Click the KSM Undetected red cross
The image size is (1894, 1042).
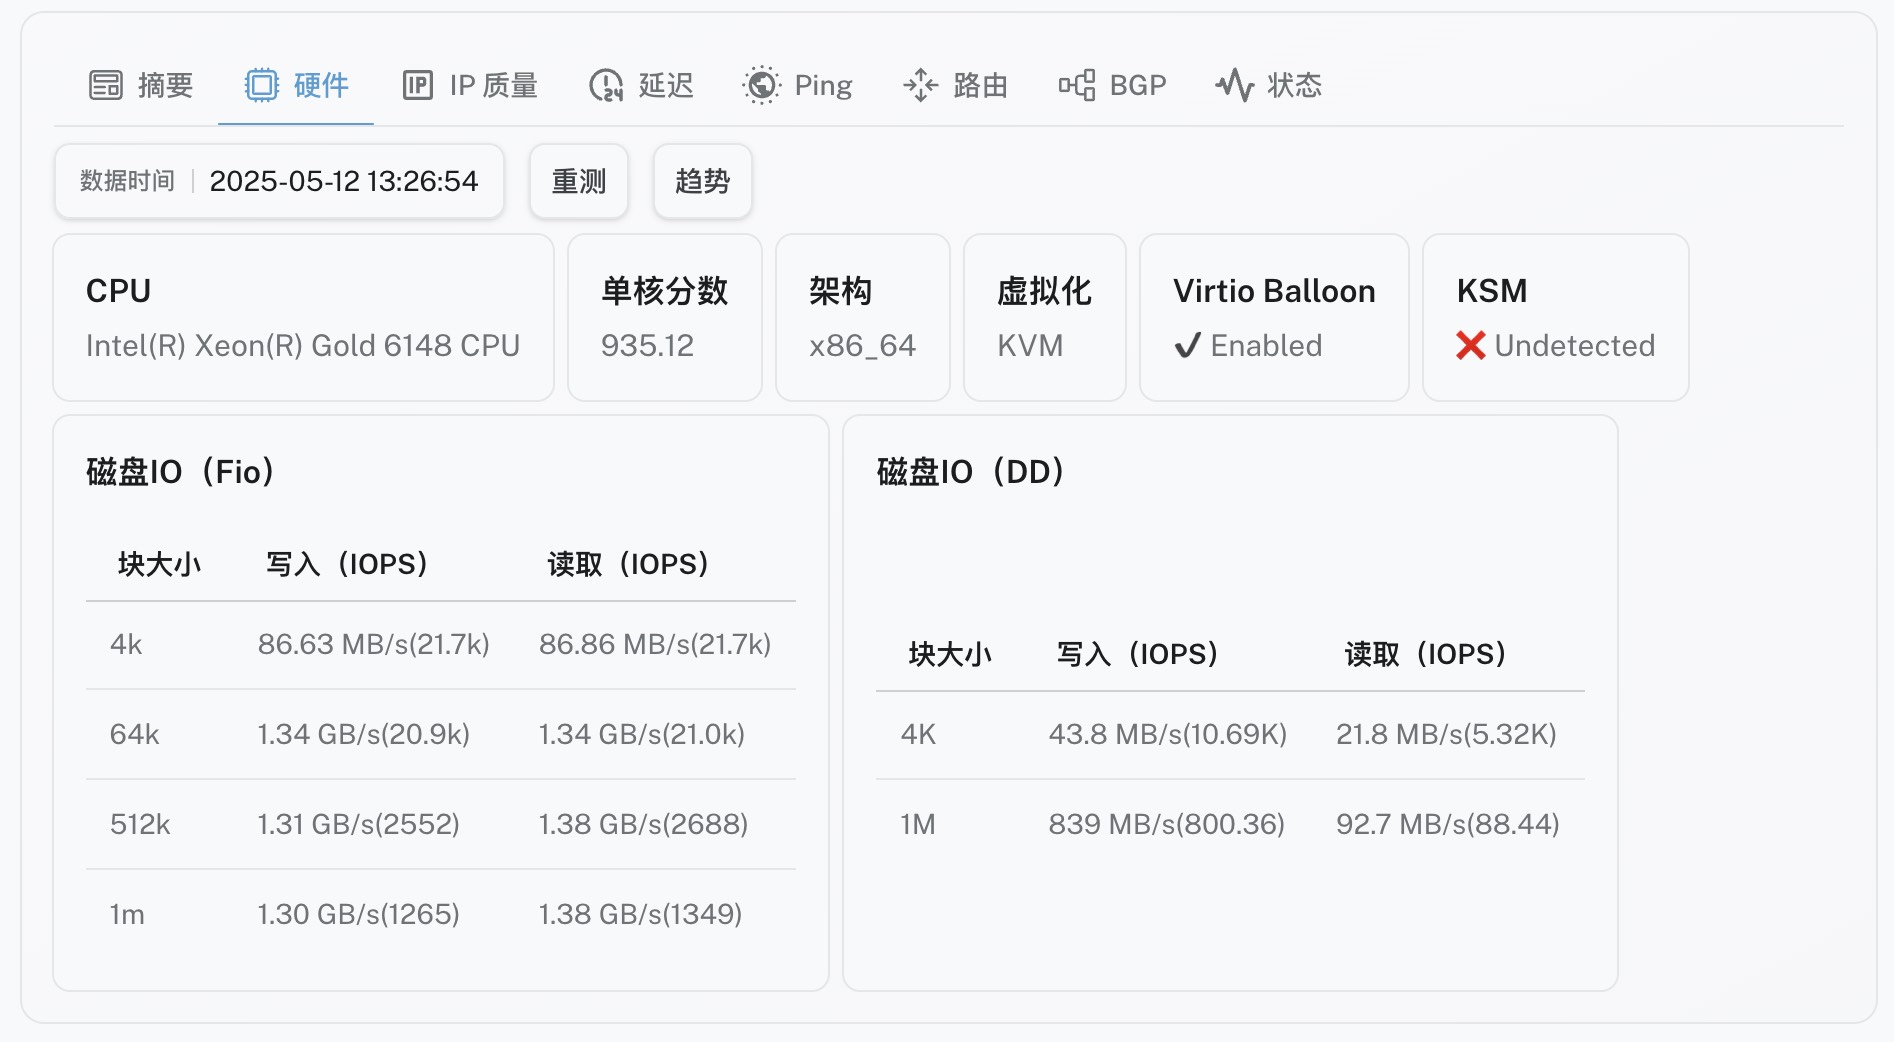[1470, 346]
